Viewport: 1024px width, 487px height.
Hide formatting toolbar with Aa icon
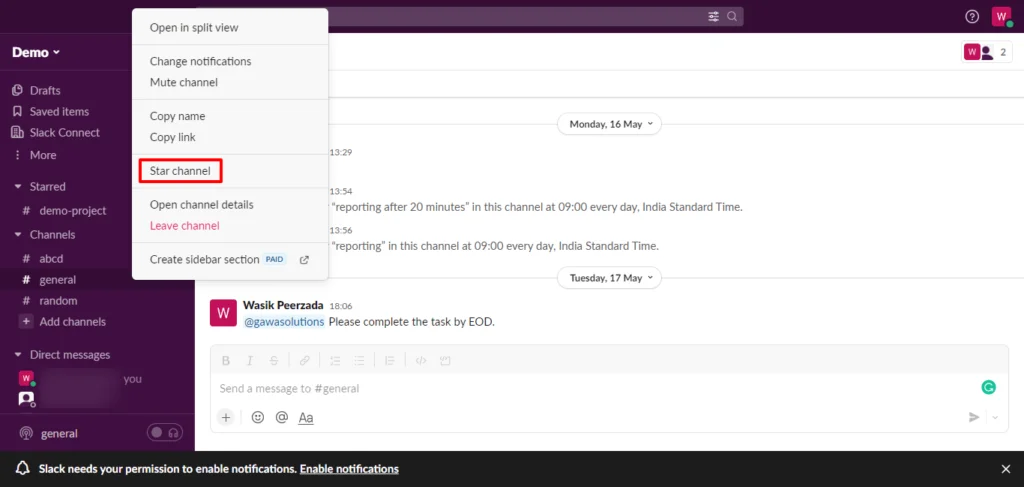[306, 418]
